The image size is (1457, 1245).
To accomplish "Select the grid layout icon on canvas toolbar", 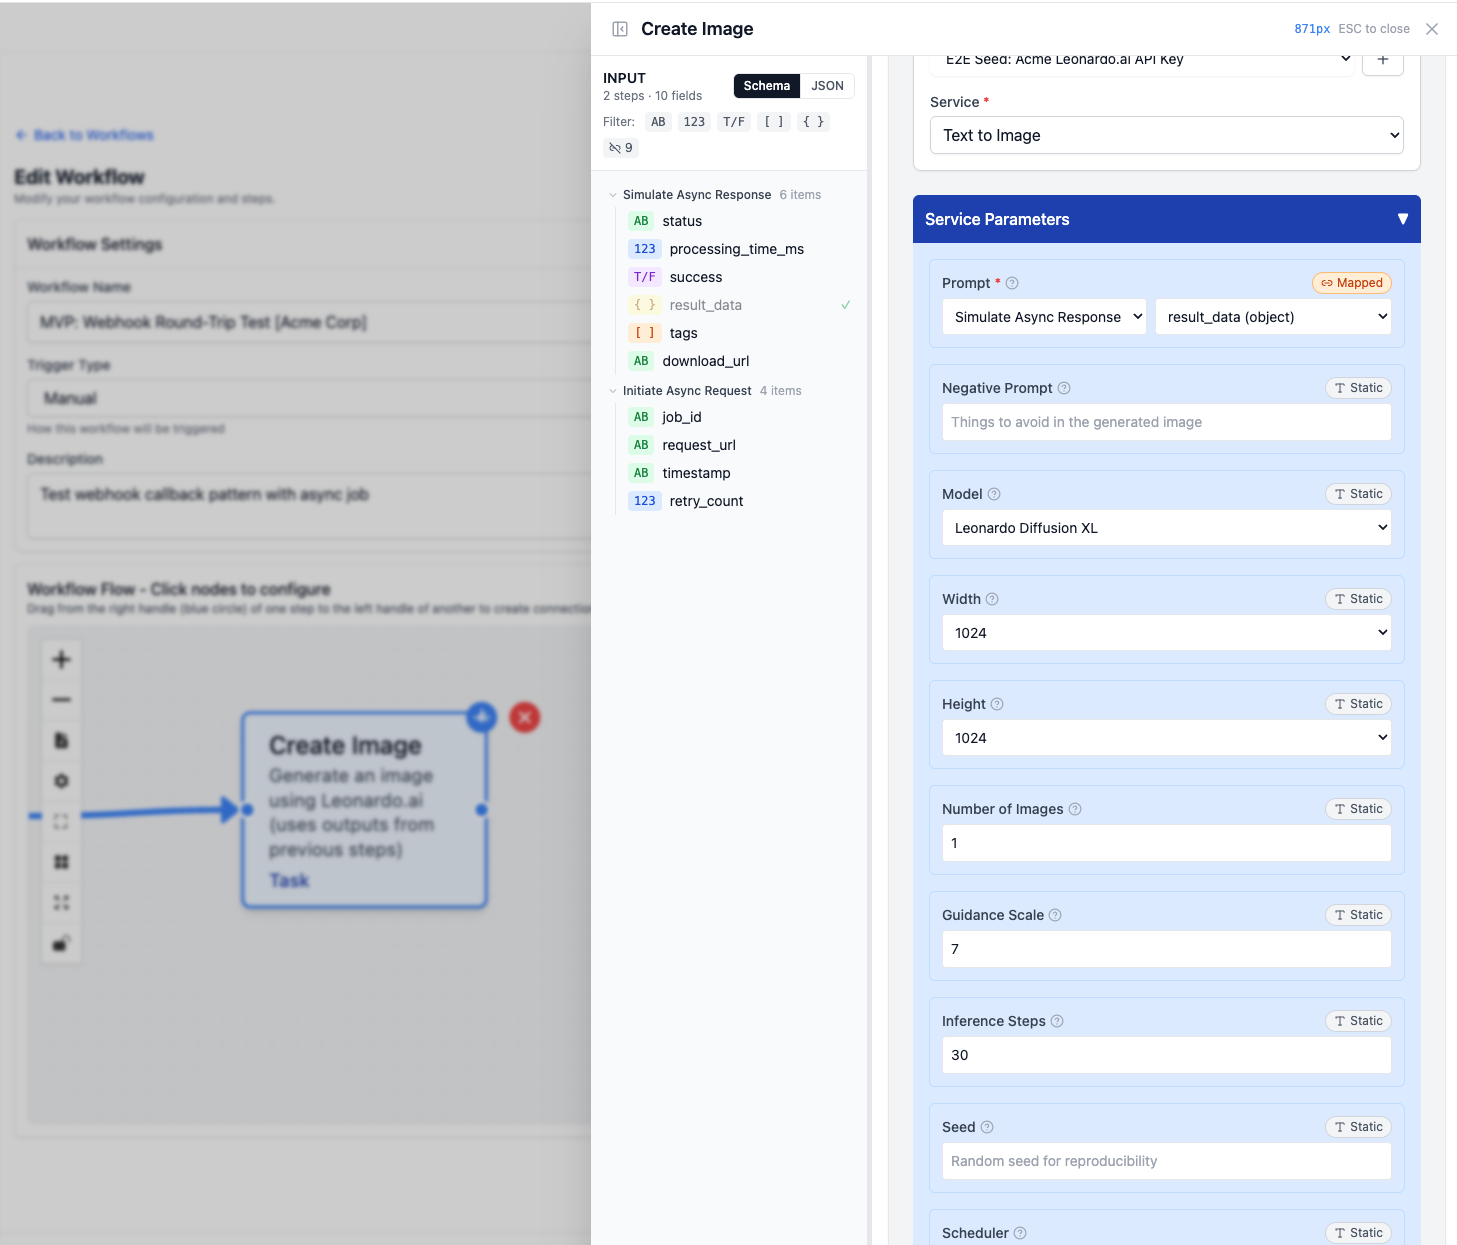I will coord(61,861).
